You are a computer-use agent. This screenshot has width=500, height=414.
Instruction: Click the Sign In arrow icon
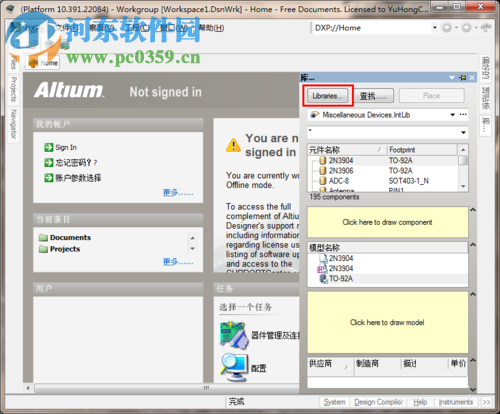(49, 147)
